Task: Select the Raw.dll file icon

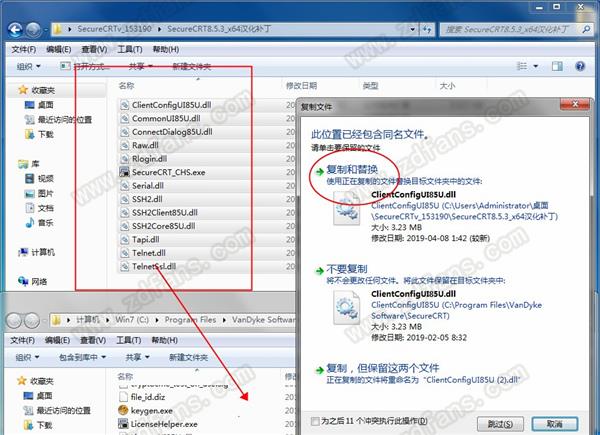Action: pyautogui.click(x=124, y=145)
